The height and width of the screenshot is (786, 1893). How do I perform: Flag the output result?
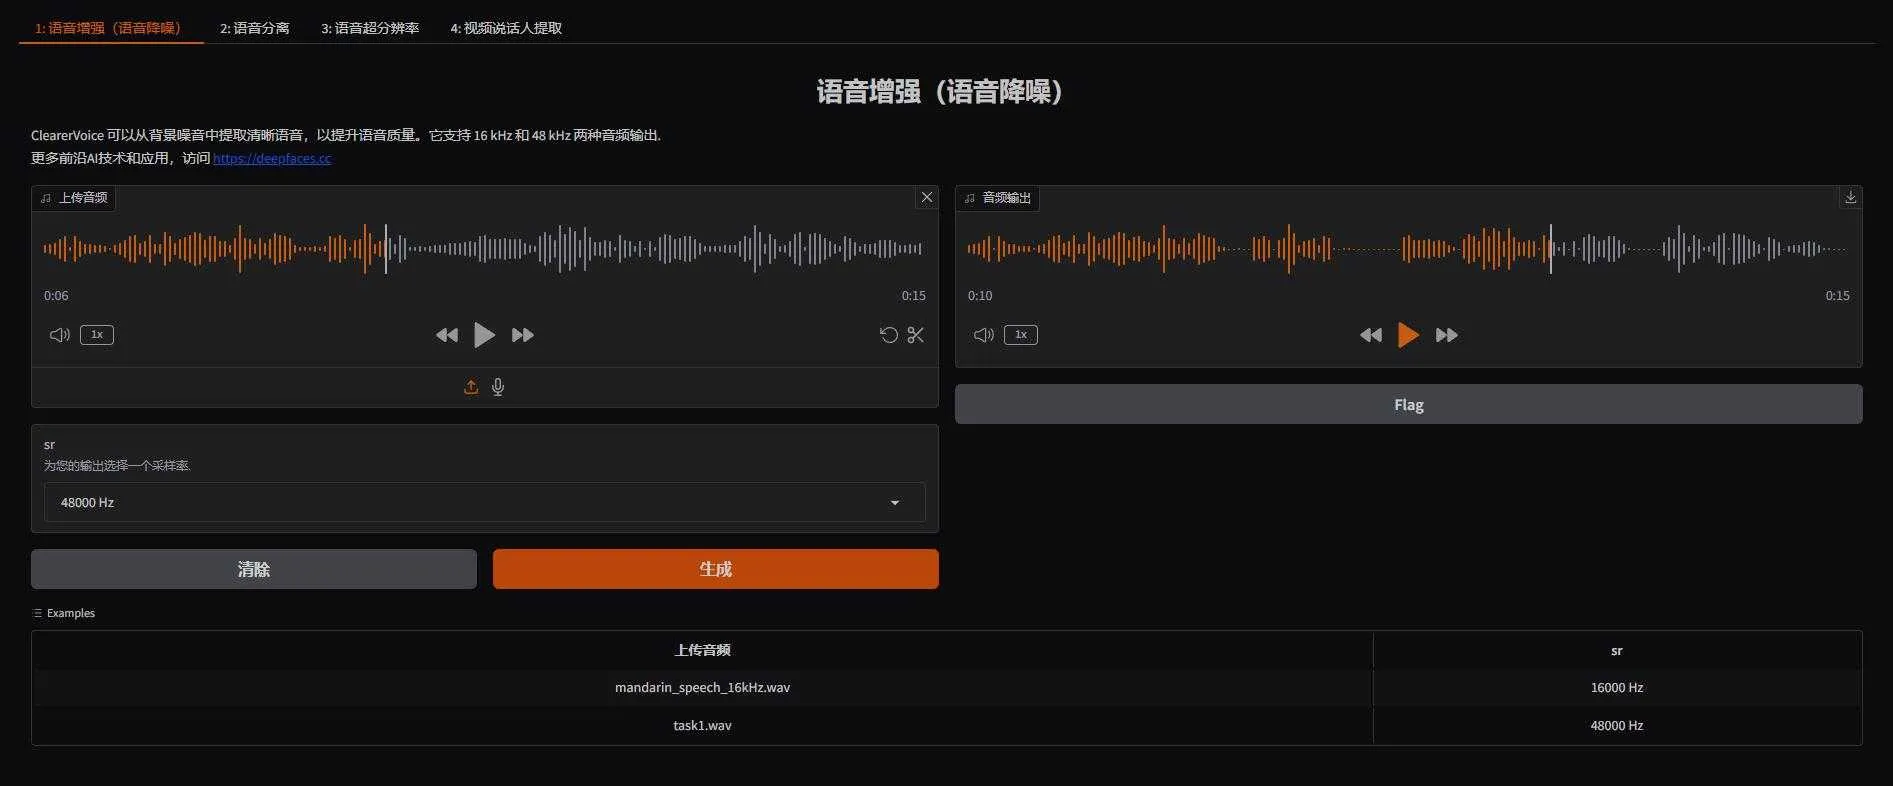click(1408, 404)
